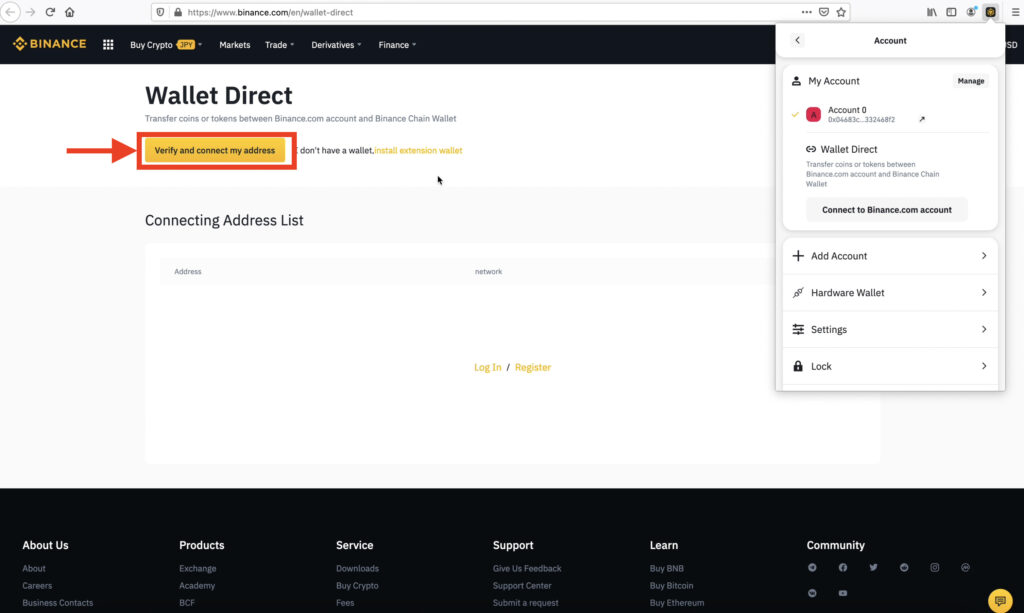Viewport: 1024px width, 613px height.
Task: Click the site security padlock icon
Action: click(x=178, y=12)
